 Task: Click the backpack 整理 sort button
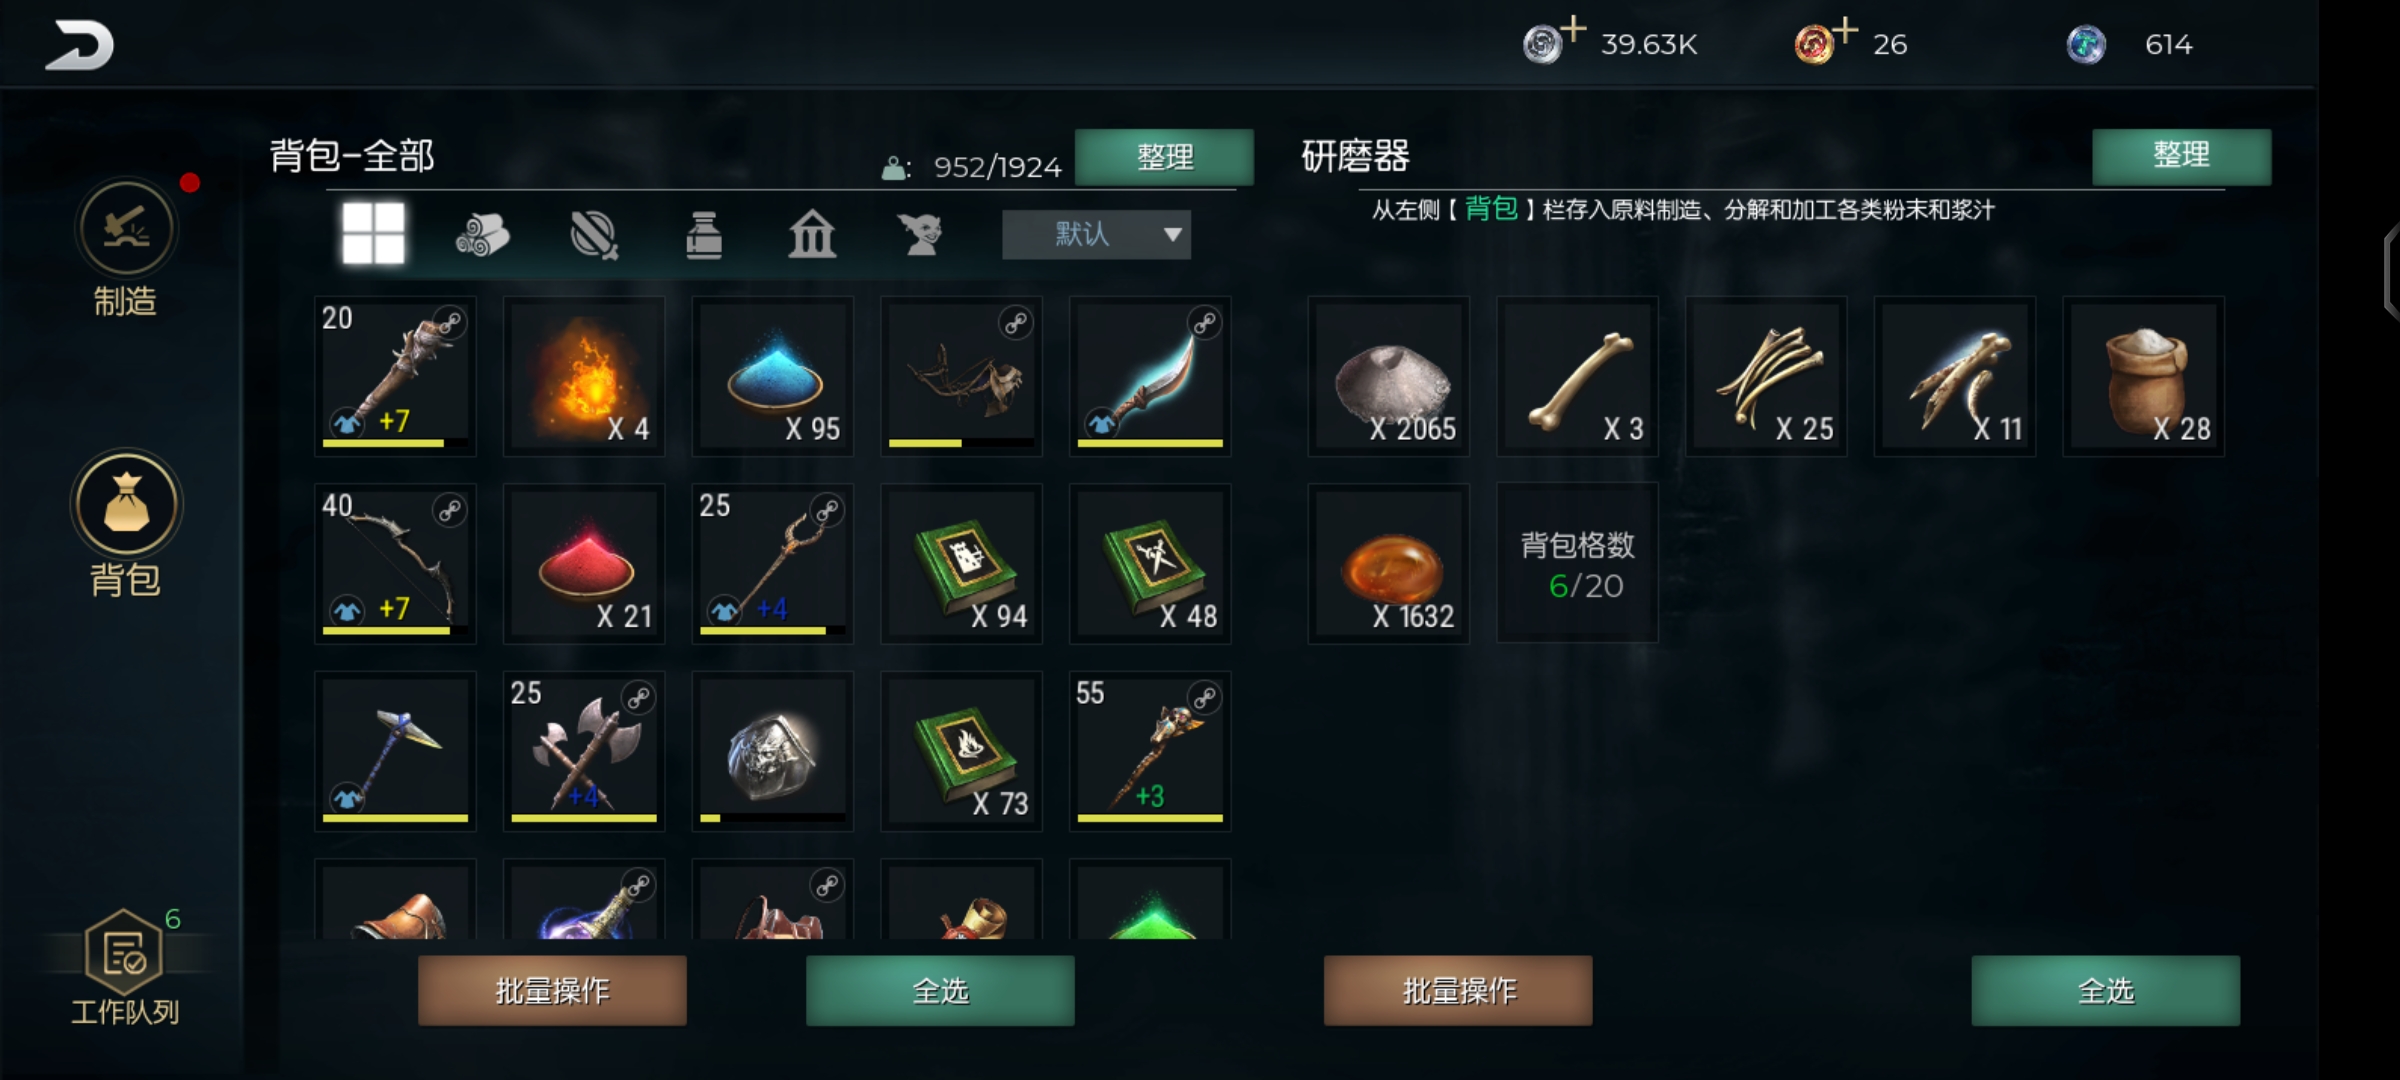point(1164,157)
